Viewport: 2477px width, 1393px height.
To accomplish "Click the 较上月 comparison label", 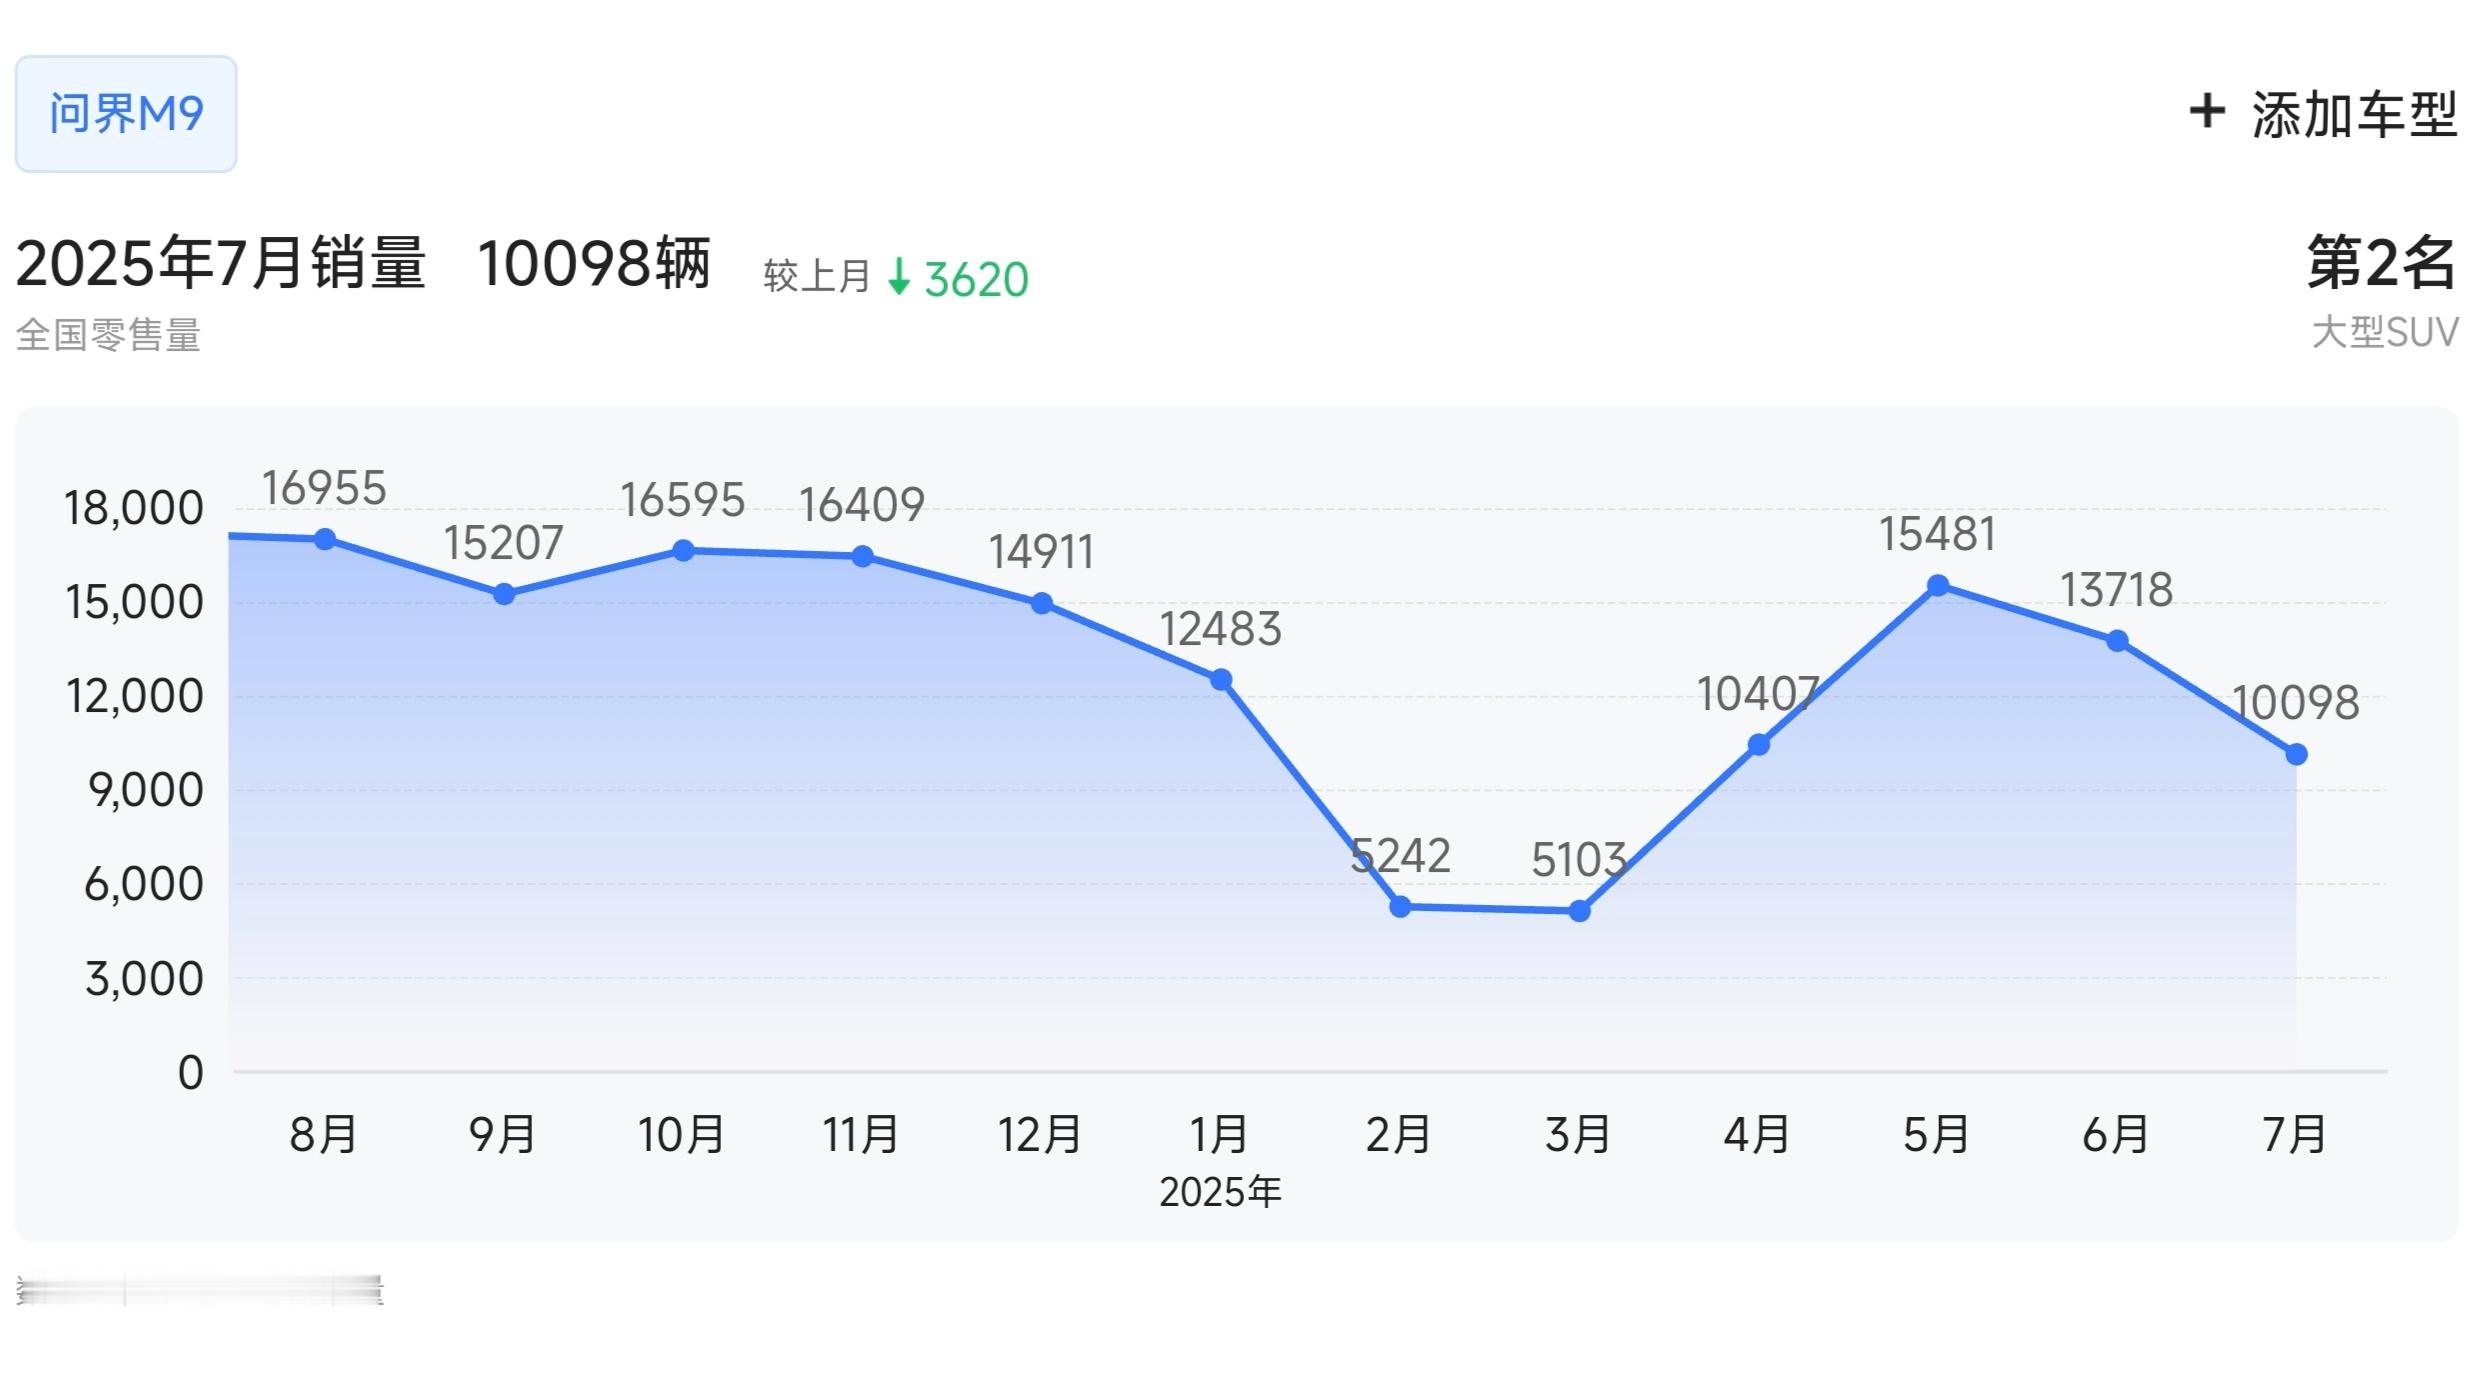I will (817, 276).
